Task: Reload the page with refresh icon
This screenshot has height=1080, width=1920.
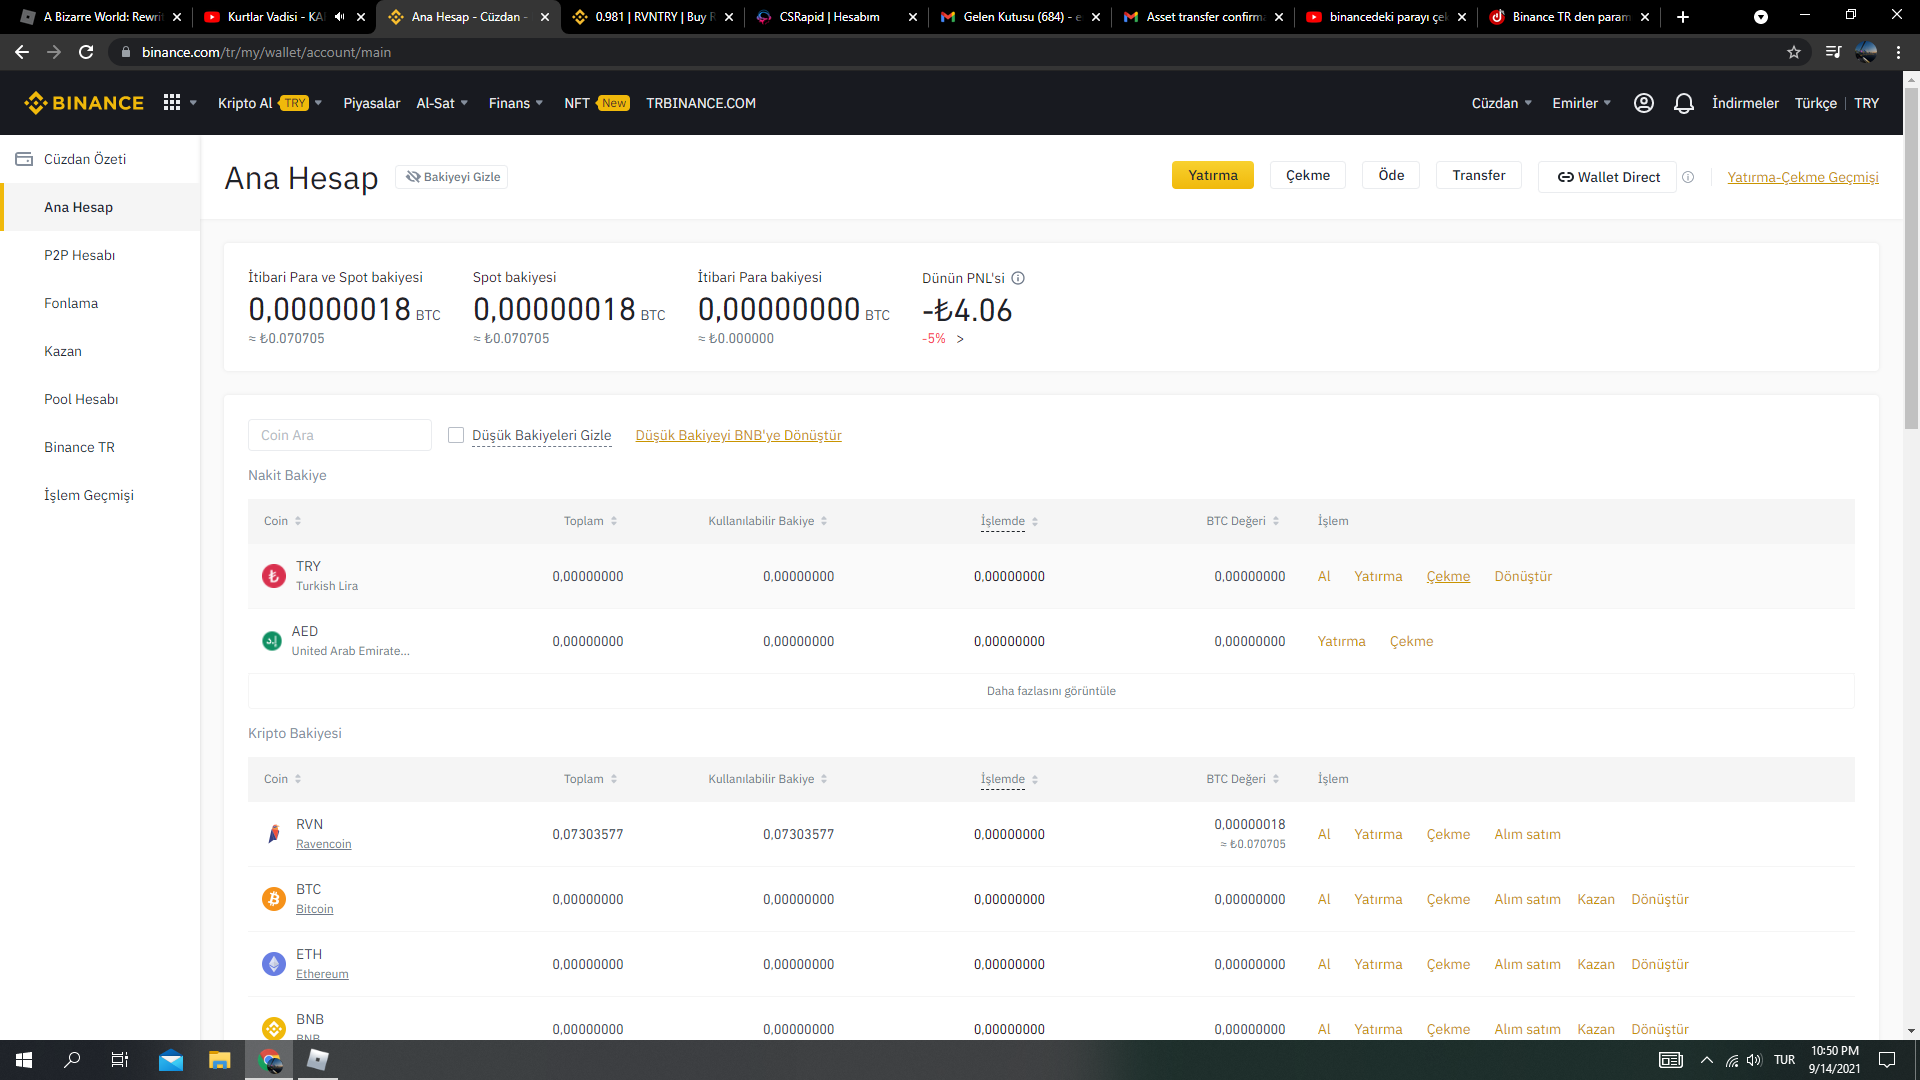Action: [x=86, y=52]
